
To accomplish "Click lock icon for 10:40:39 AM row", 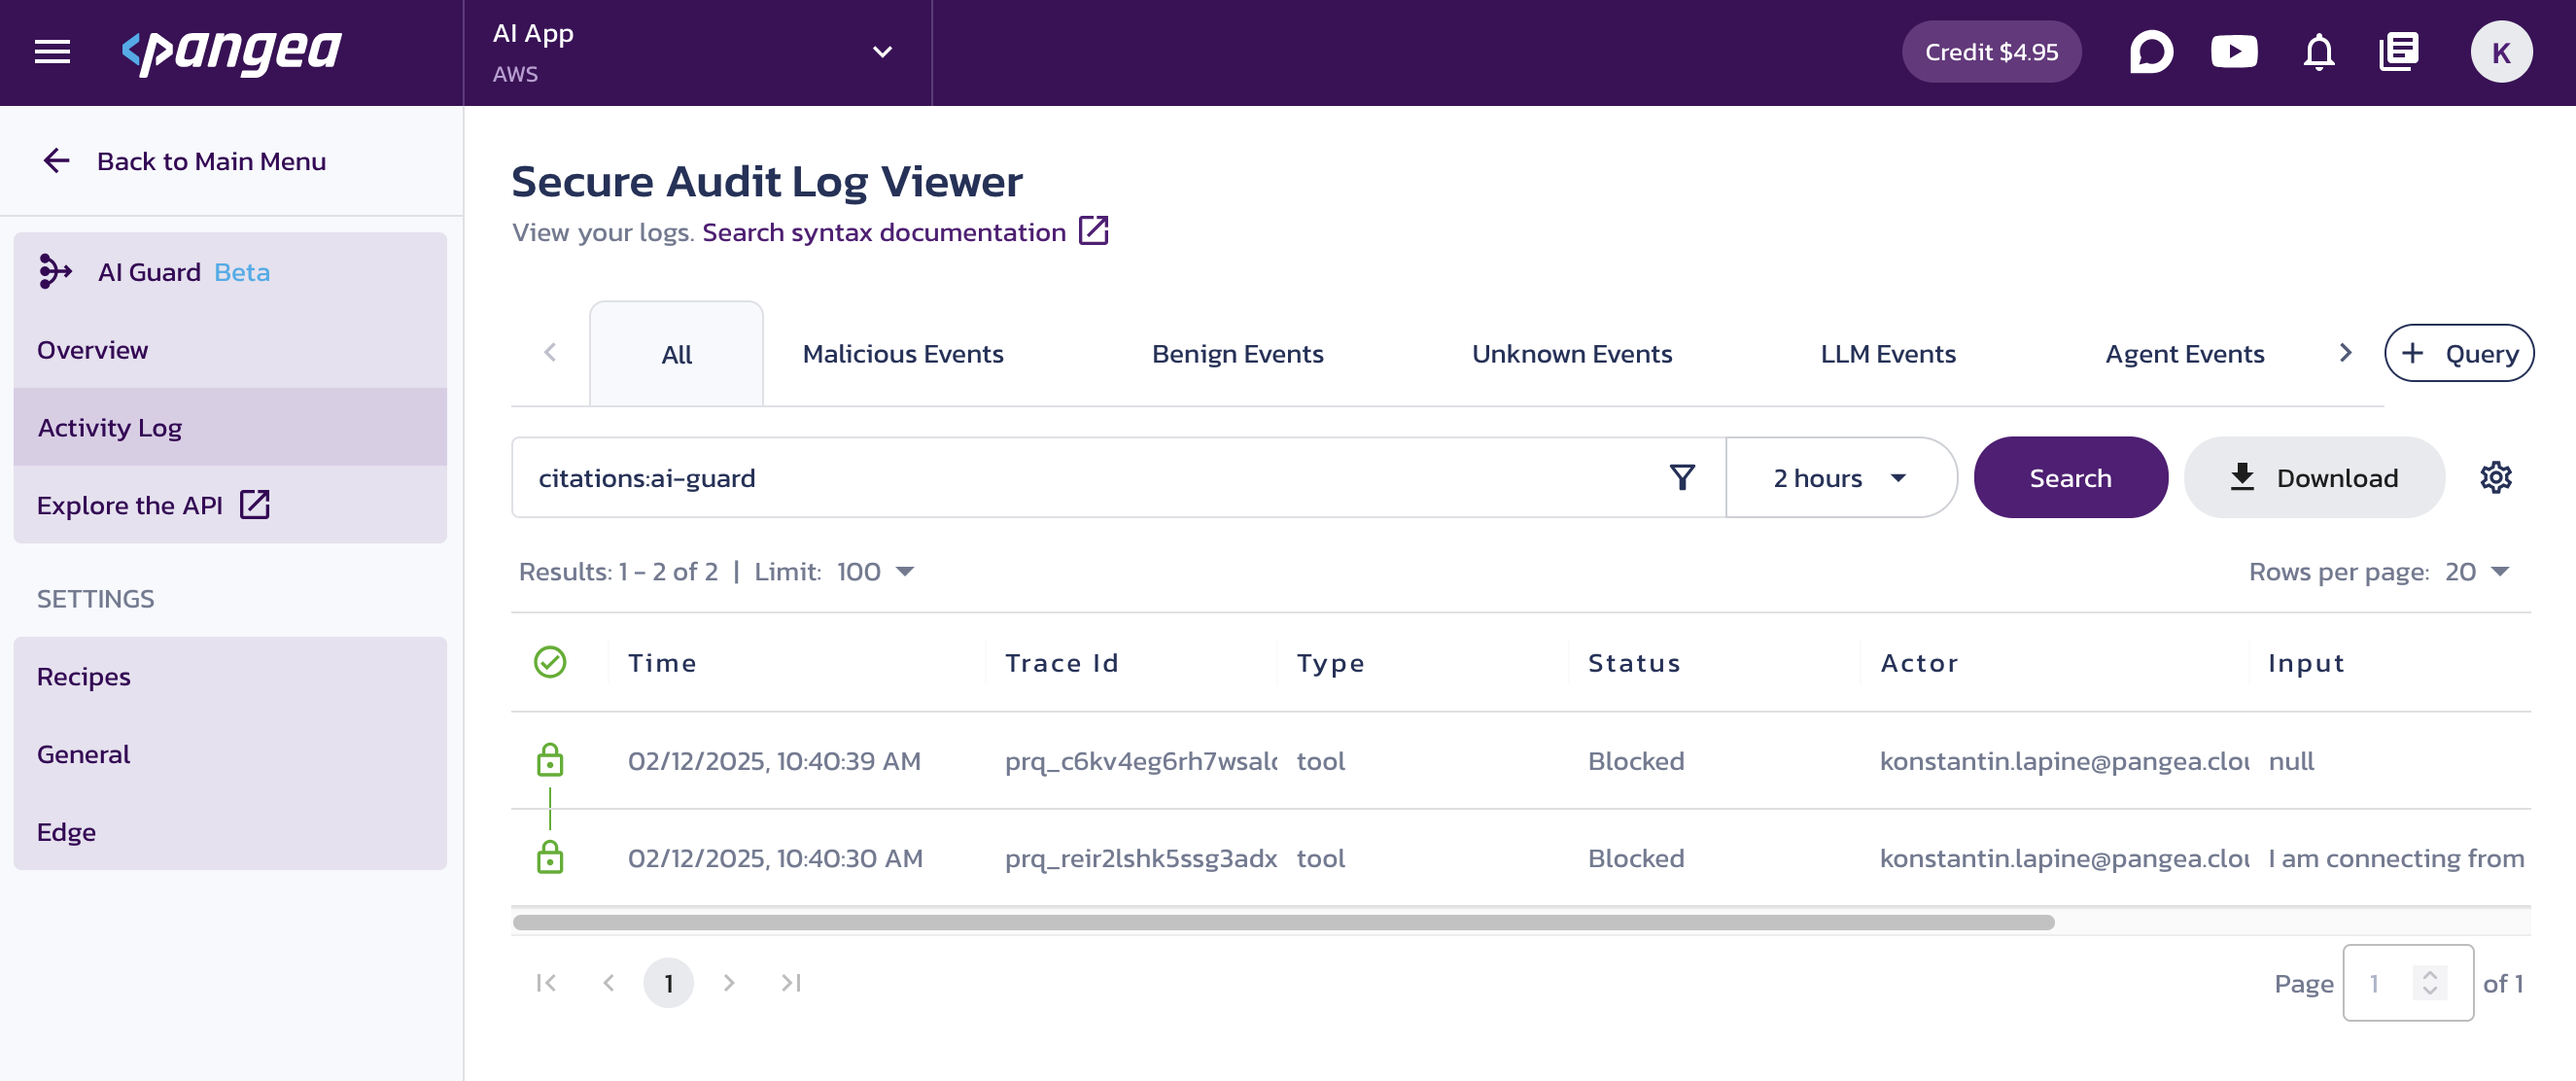I will [x=550, y=760].
